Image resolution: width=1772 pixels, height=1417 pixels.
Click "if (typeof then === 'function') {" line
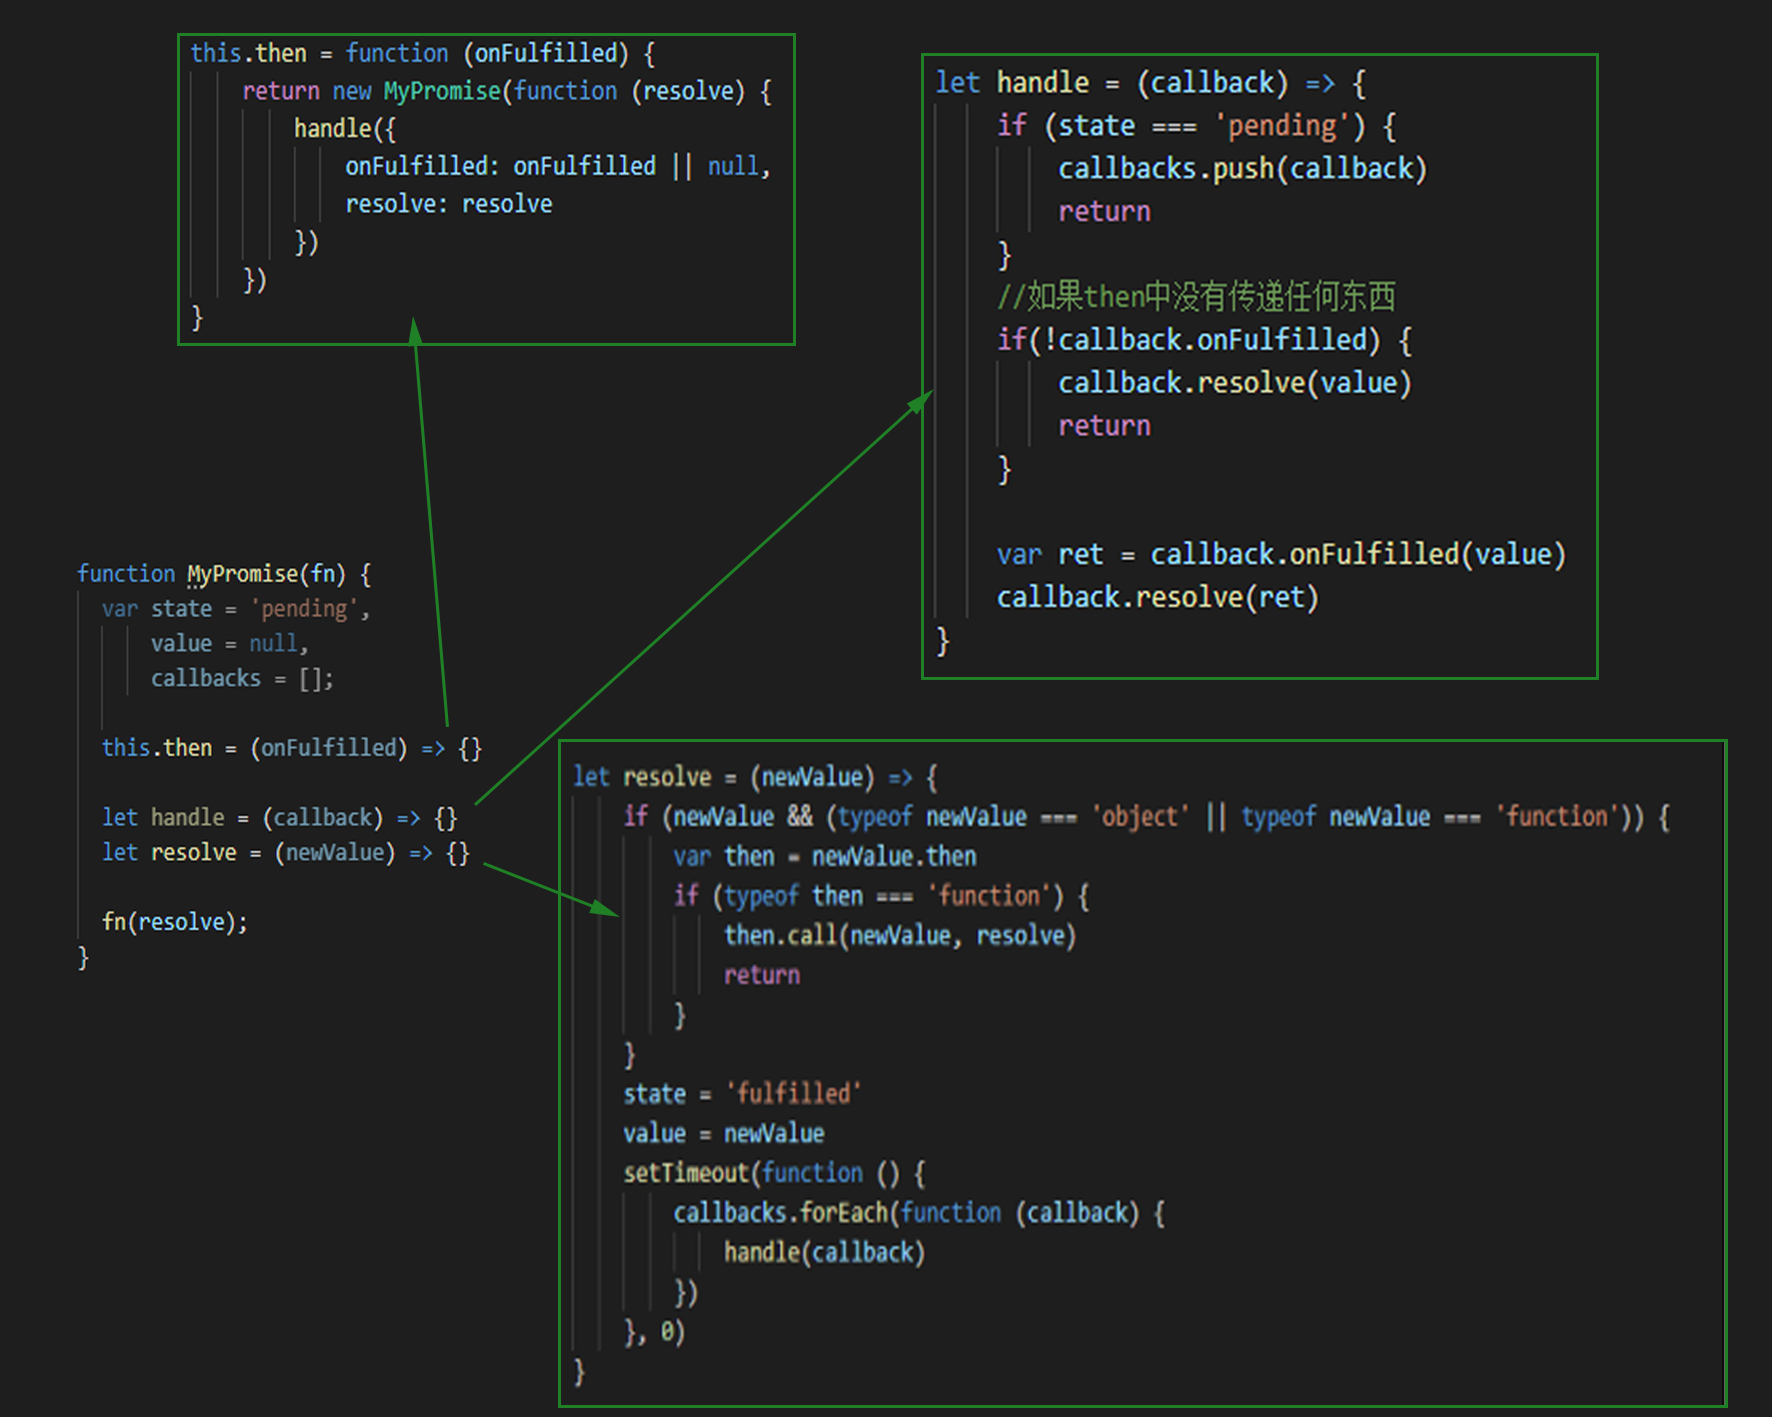(881, 896)
